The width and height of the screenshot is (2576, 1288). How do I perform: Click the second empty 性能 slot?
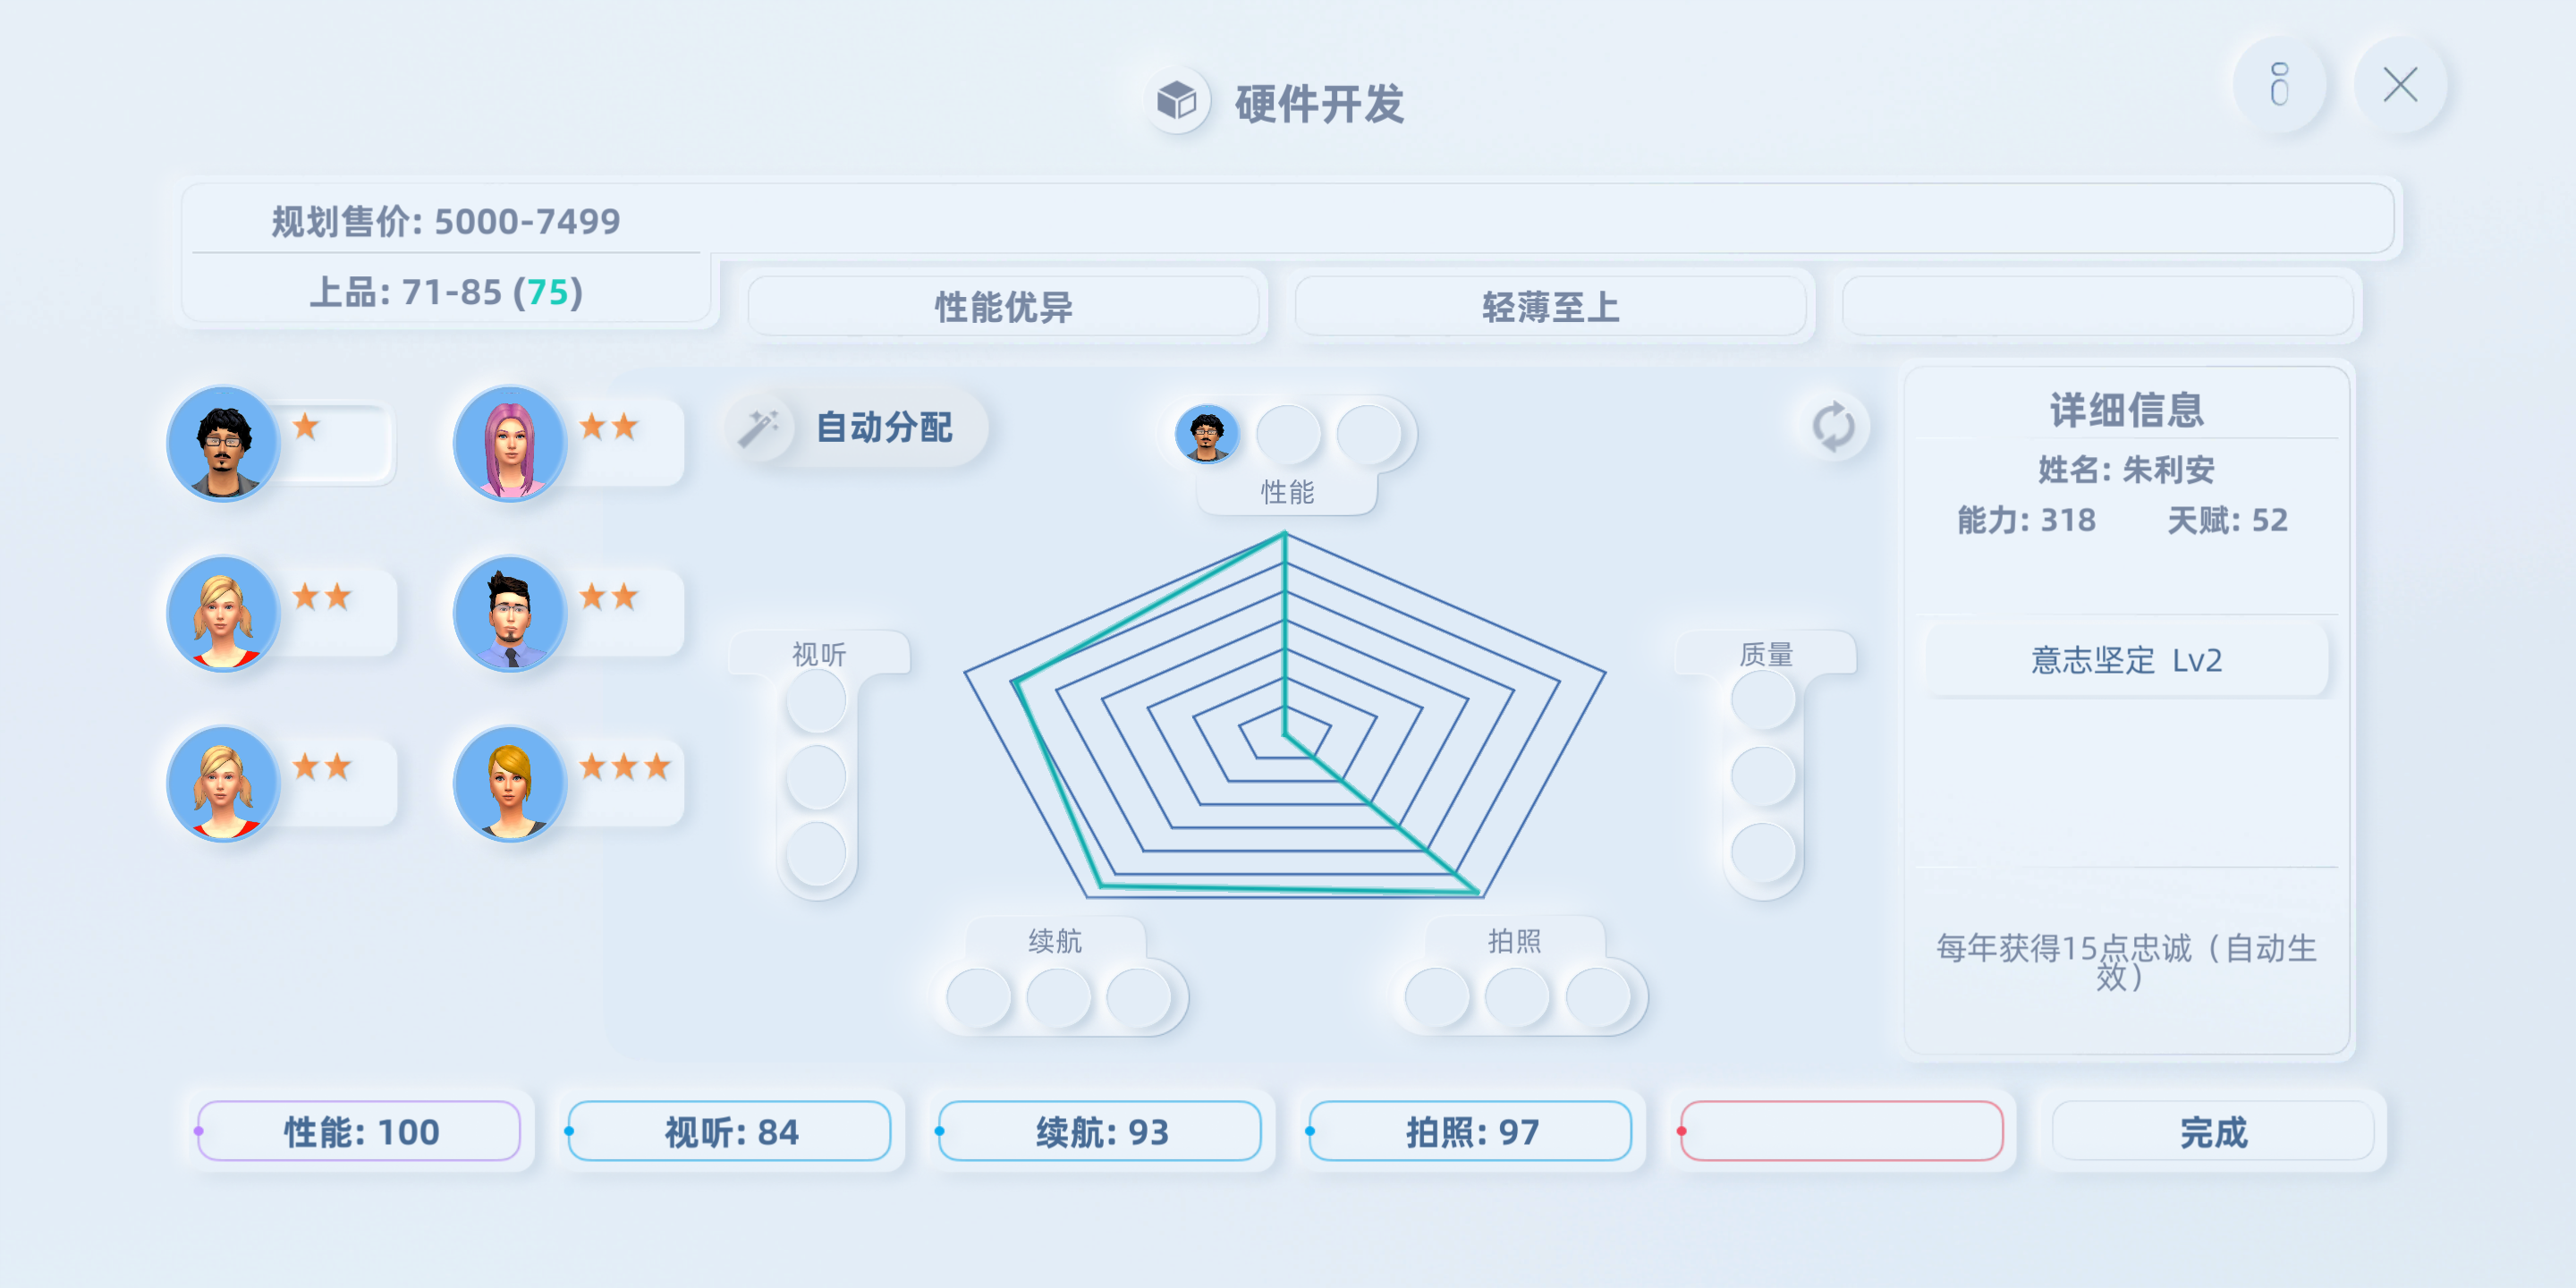(x=1288, y=435)
